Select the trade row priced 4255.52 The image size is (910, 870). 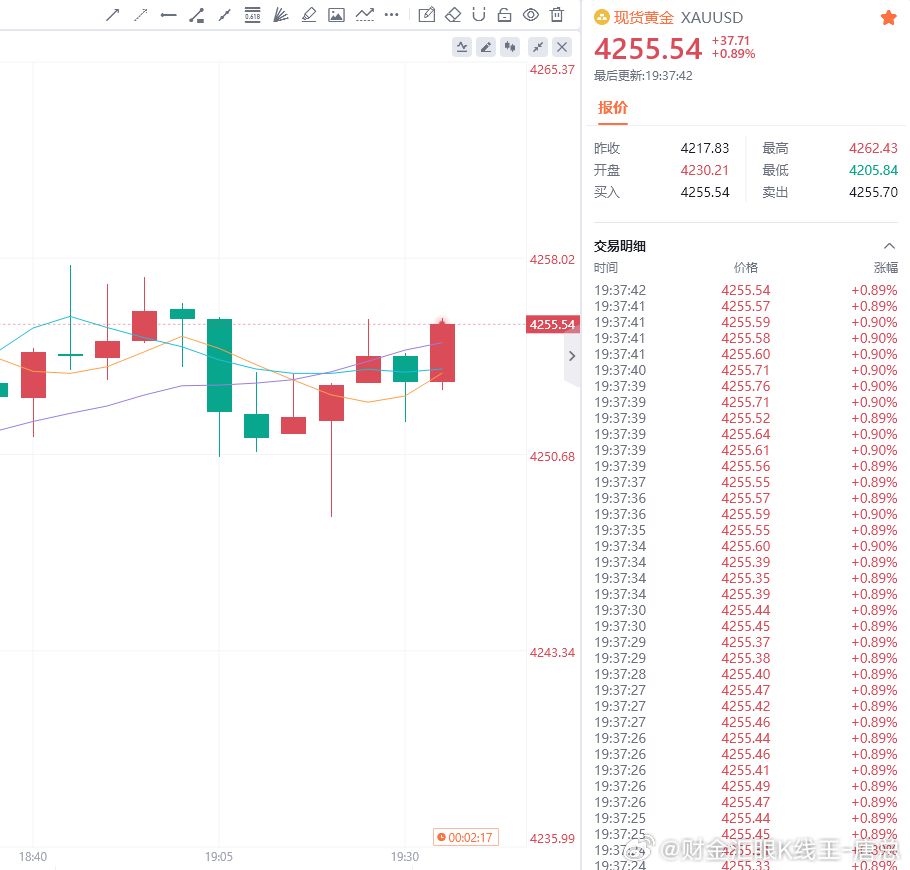pyautogui.click(x=746, y=418)
